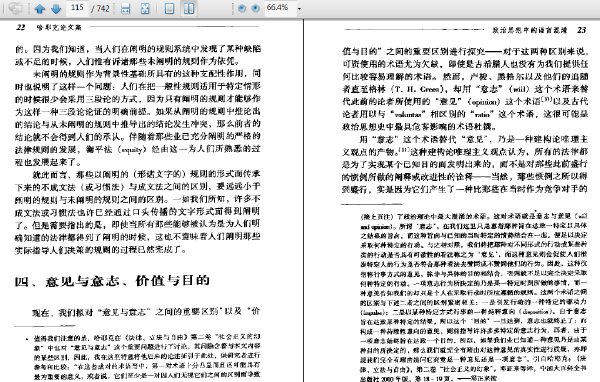Screen dimensions: 600x382
Task: Switch to single page view
Action: pyautogui.click(x=170, y=8)
